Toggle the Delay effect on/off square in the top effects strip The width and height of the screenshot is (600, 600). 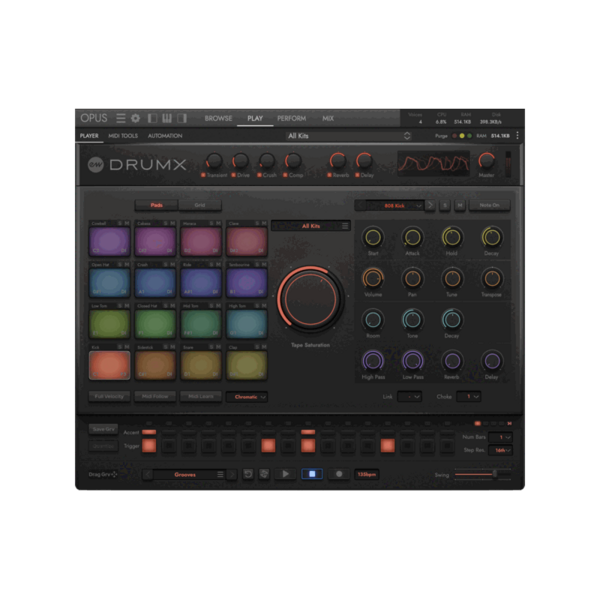(x=357, y=175)
